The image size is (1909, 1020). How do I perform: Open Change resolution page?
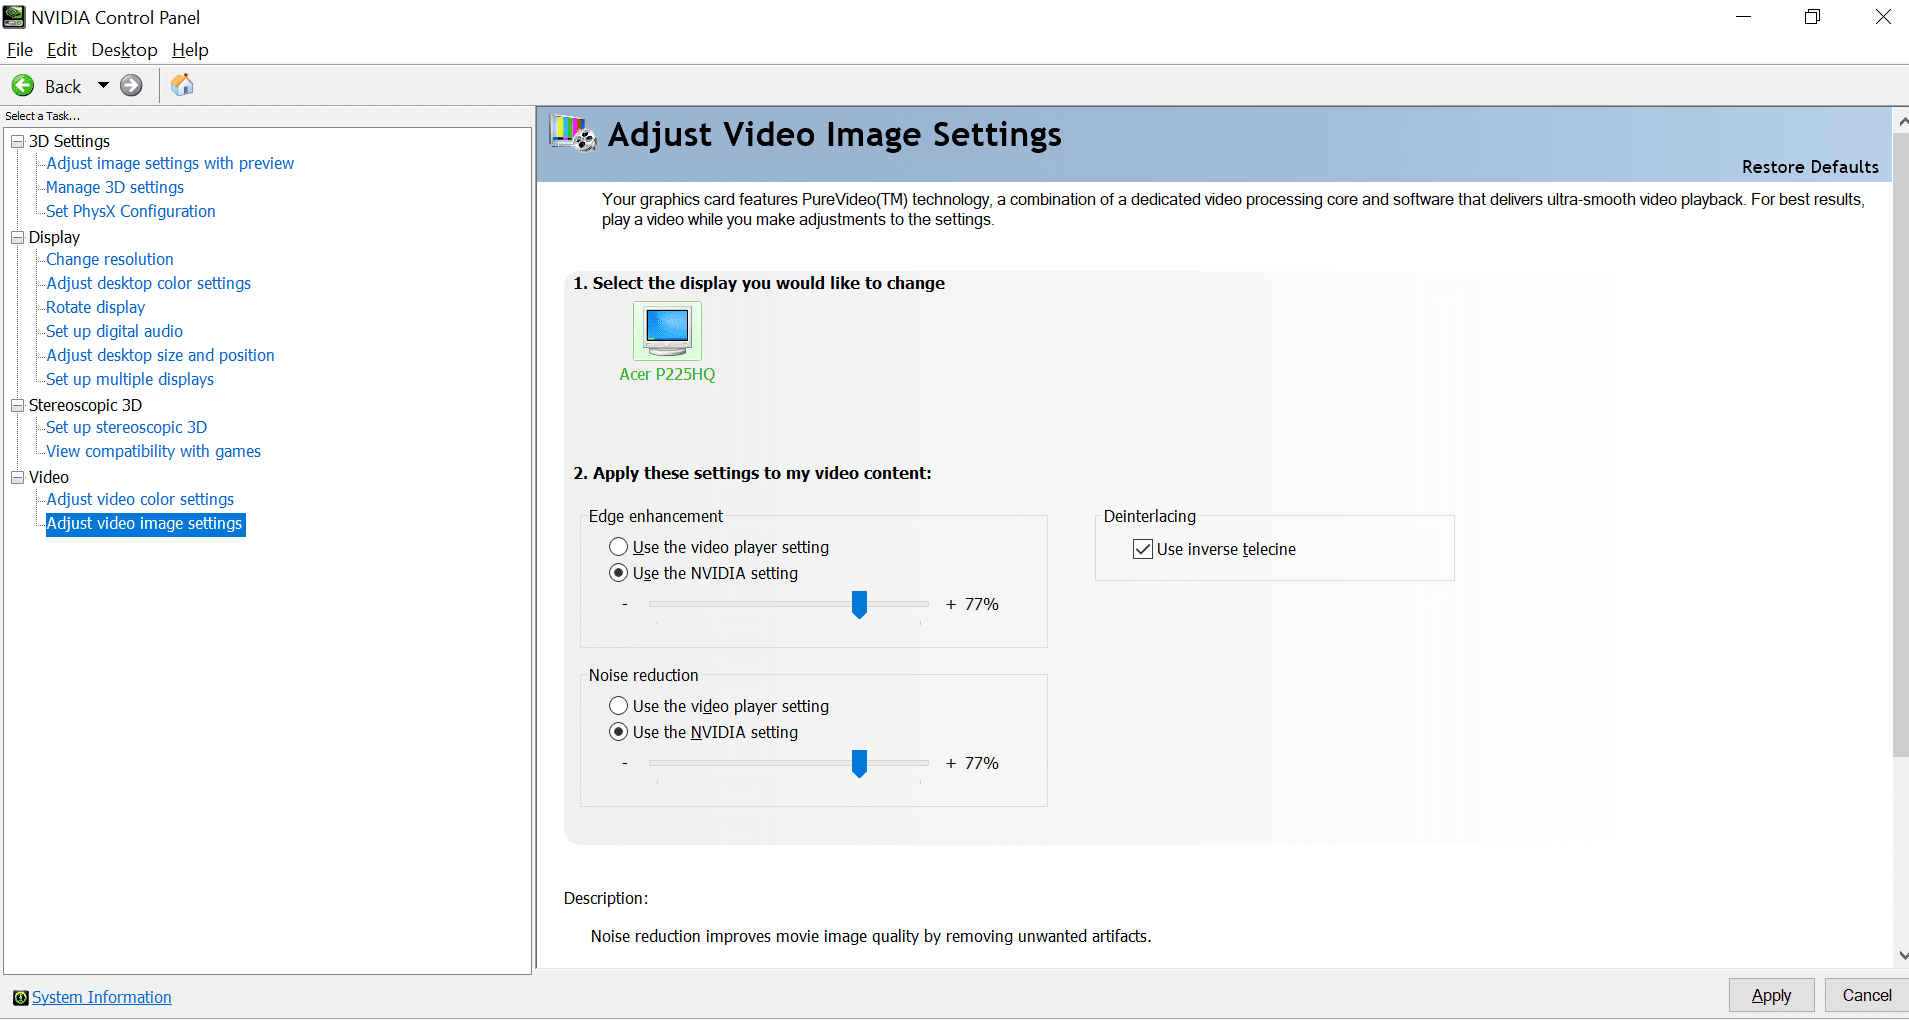click(110, 259)
